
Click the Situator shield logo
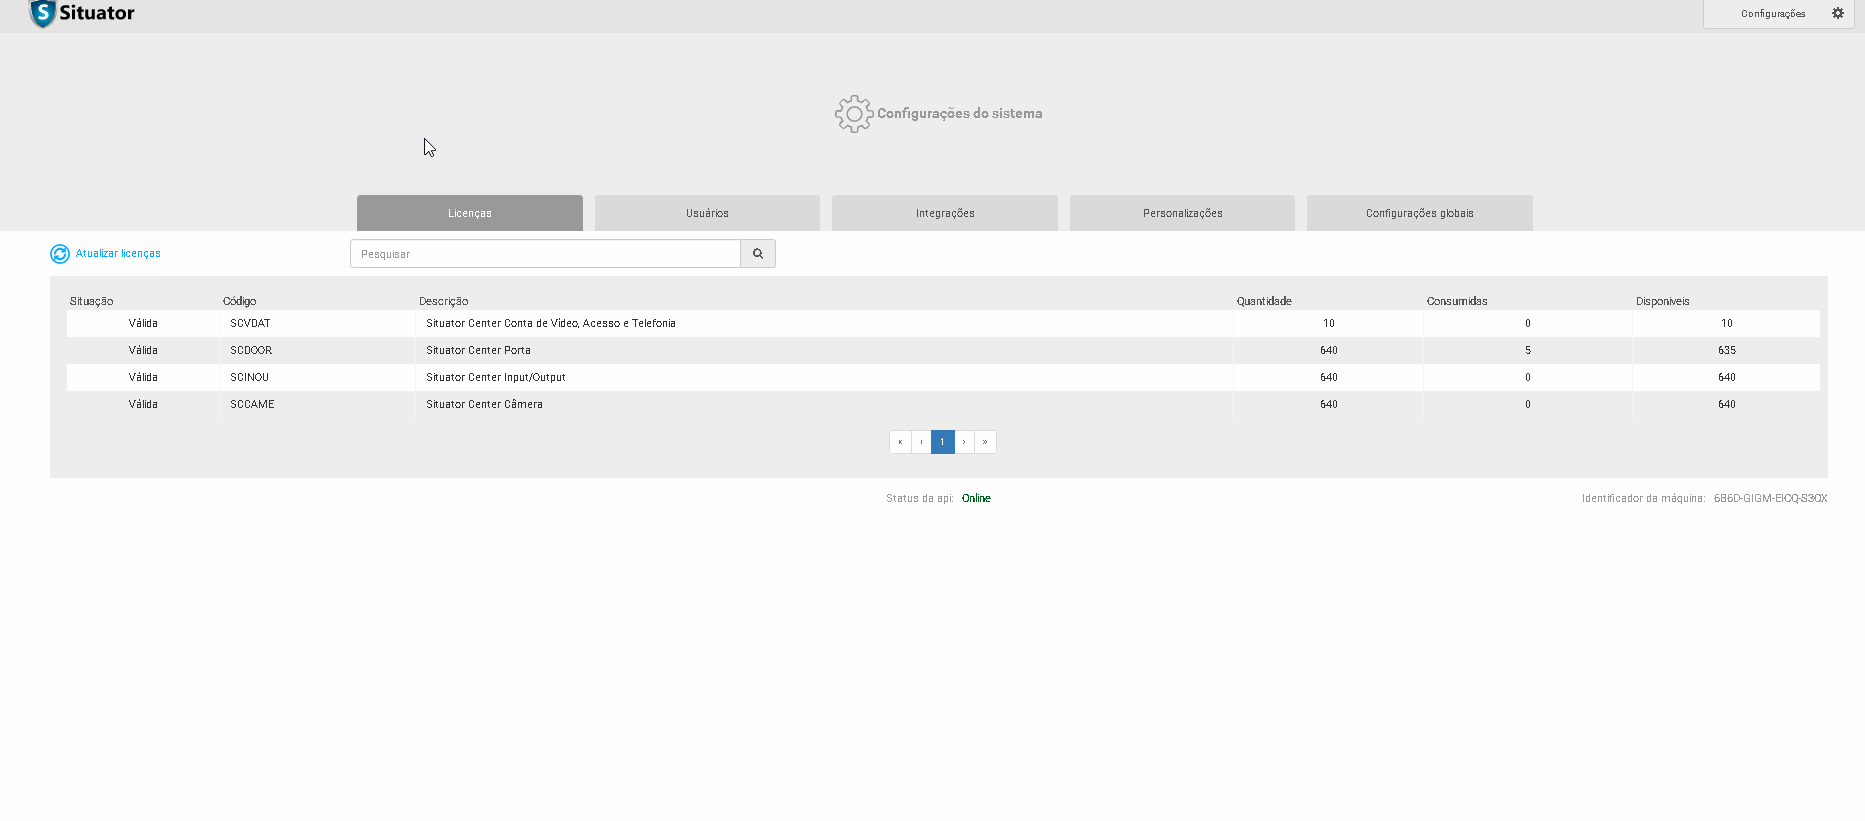tap(42, 13)
